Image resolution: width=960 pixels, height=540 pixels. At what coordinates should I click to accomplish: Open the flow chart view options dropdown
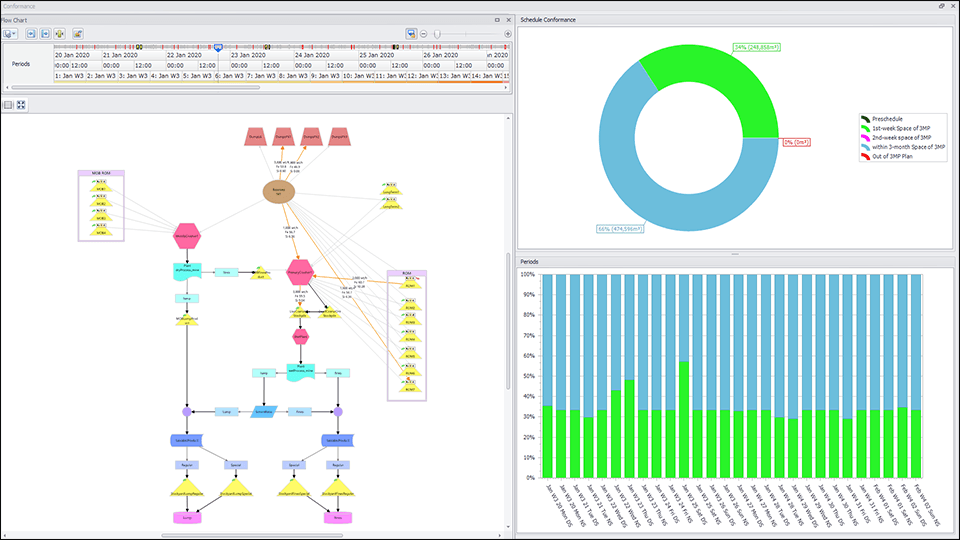tap(9, 34)
